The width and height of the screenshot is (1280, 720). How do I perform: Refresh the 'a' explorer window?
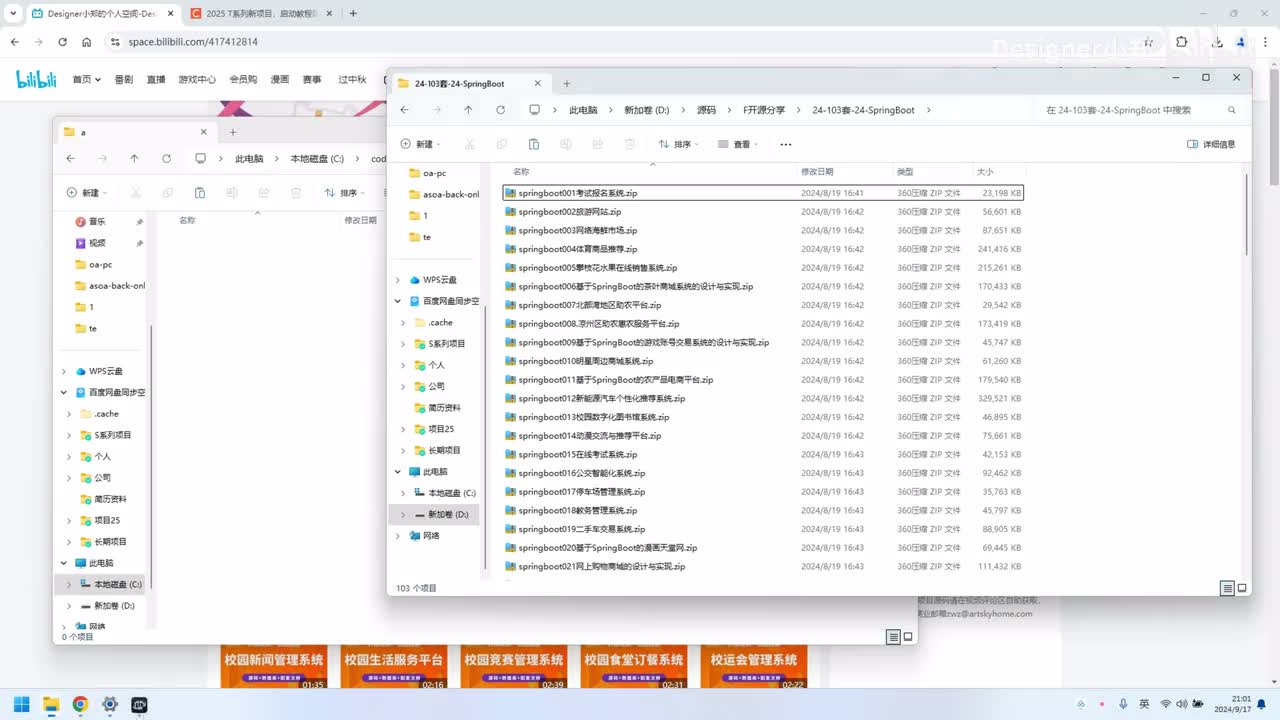pyautogui.click(x=166, y=158)
